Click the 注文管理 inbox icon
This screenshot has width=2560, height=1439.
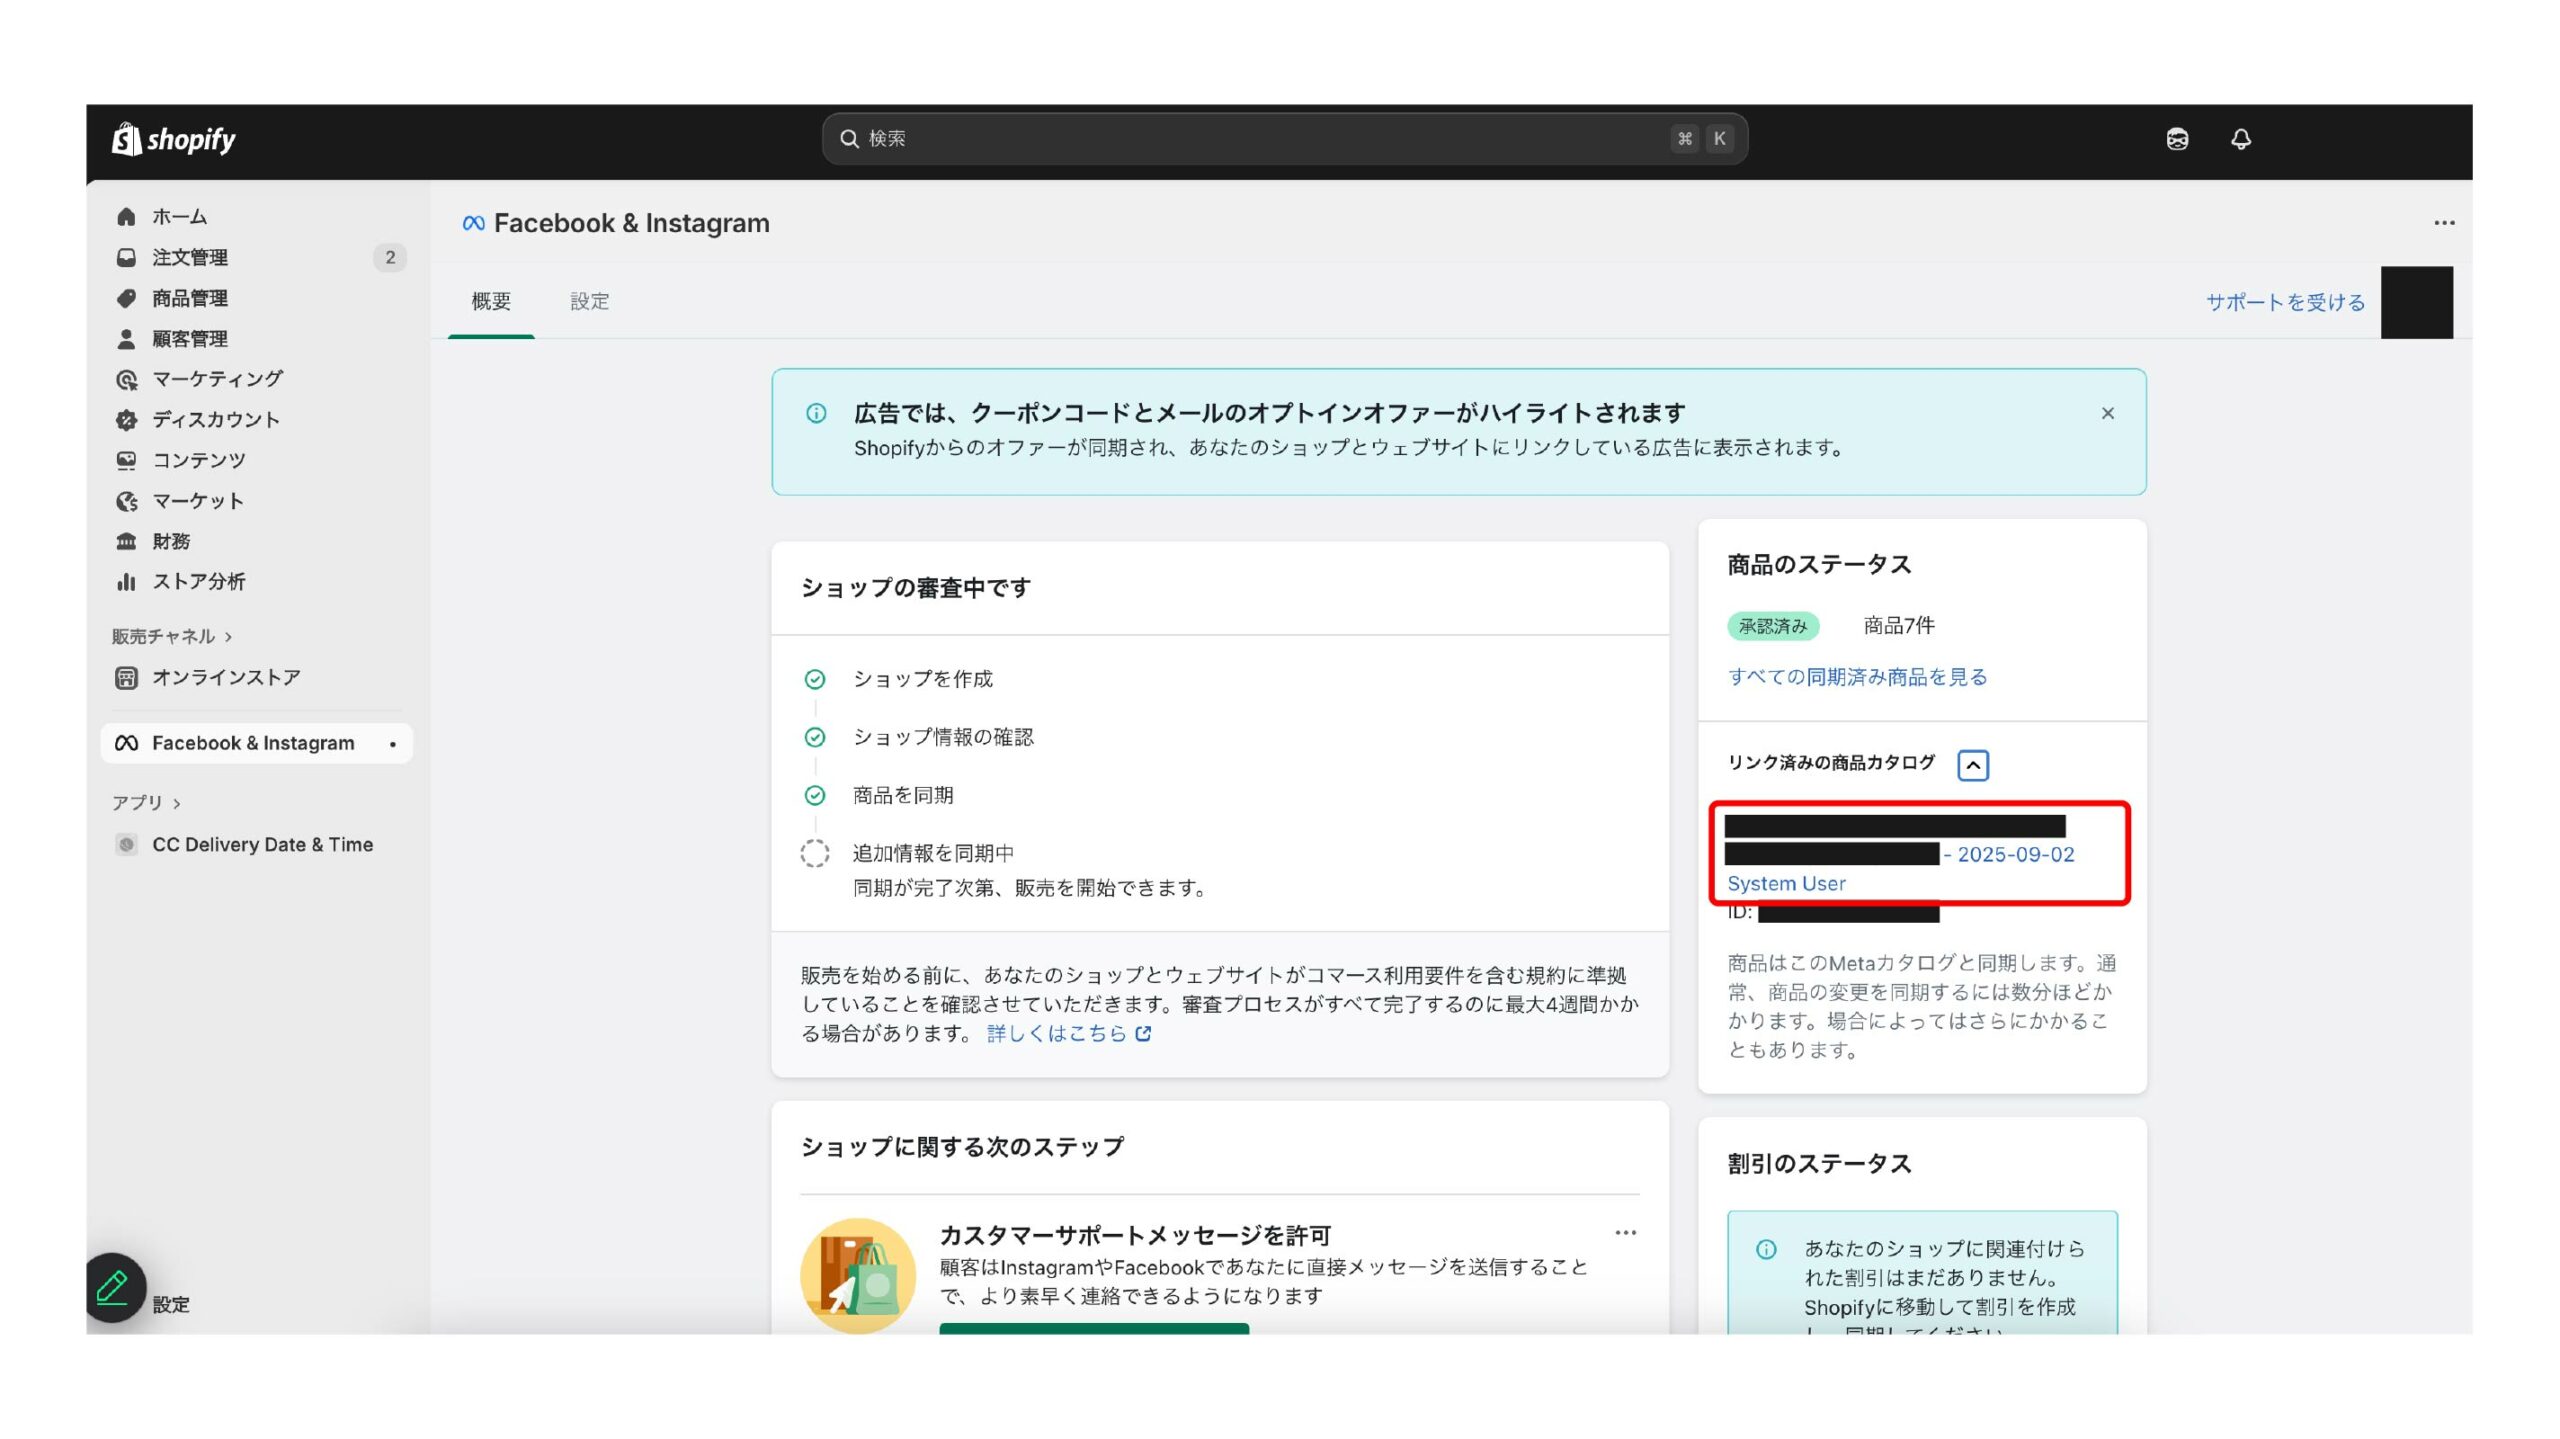click(126, 257)
